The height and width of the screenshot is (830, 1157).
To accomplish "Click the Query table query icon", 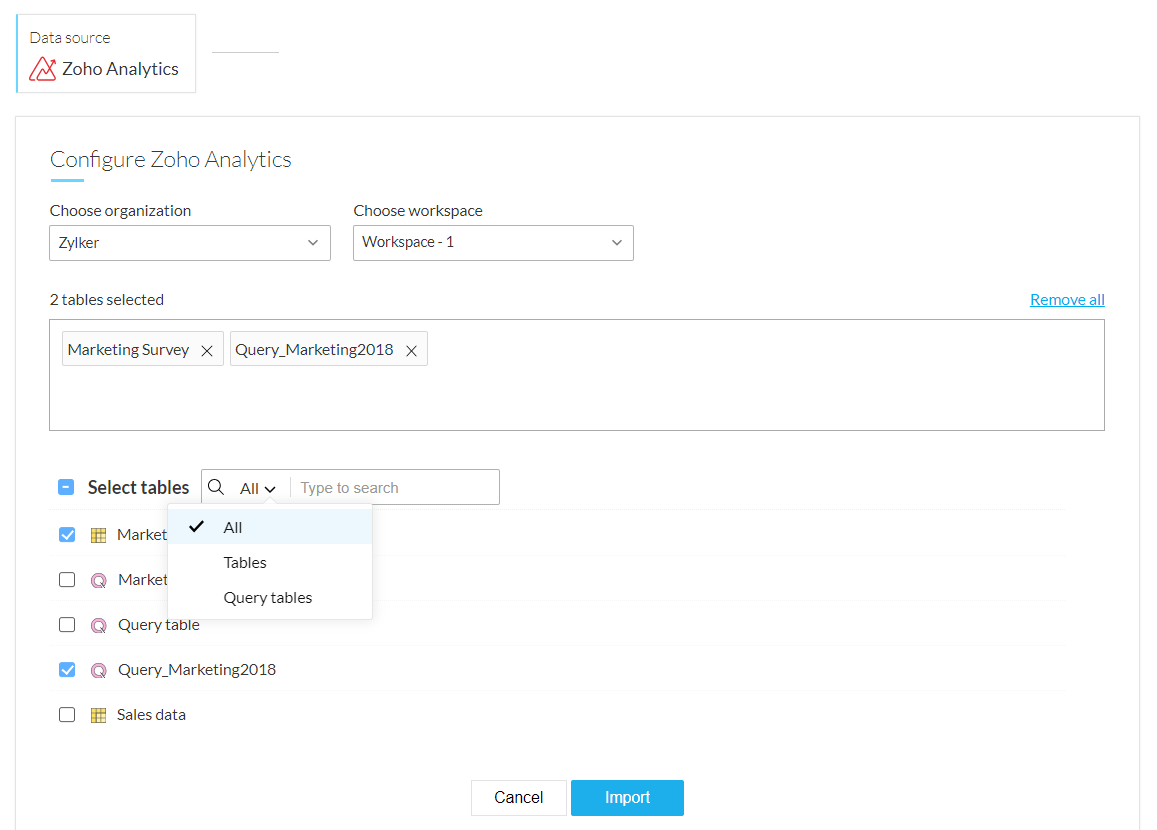I will [98, 625].
